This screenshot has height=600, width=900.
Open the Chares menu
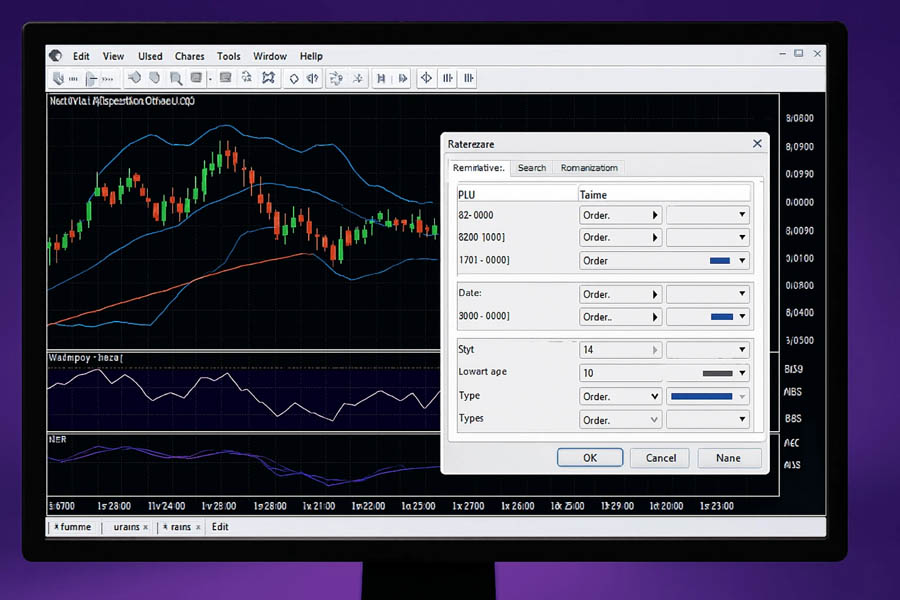pos(189,56)
